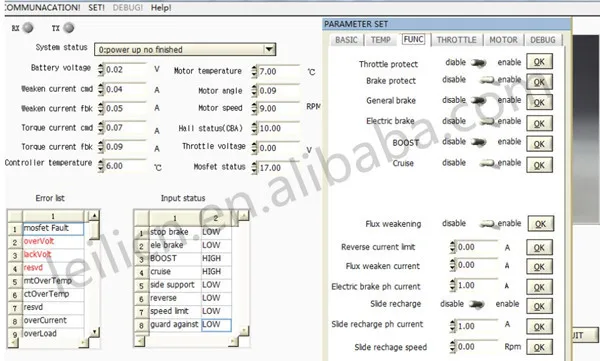This screenshot has width=600, height=361.
Task: Toggle the Cruise switch
Action: (x=488, y=163)
